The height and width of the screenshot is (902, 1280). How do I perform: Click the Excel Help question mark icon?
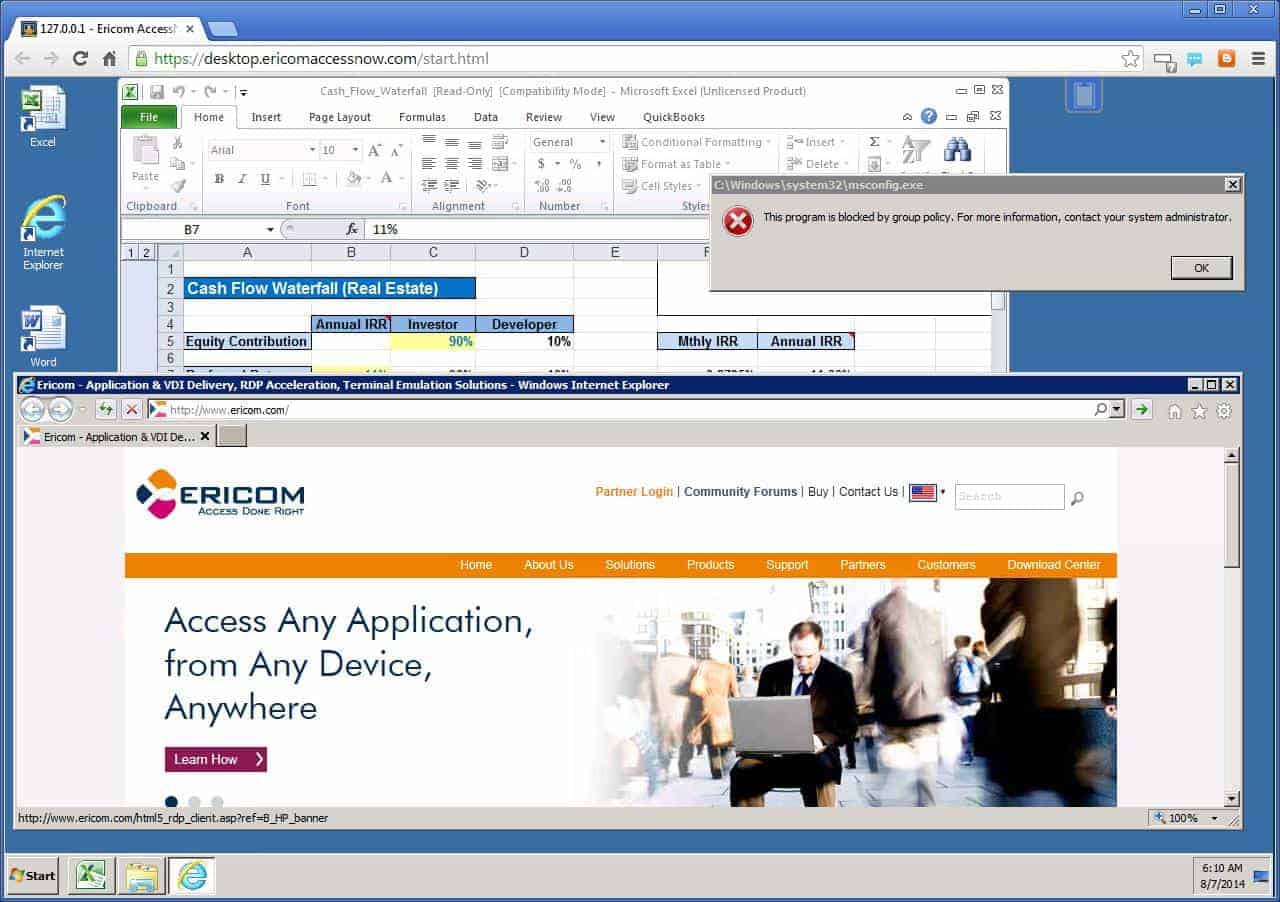click(929, 117)
